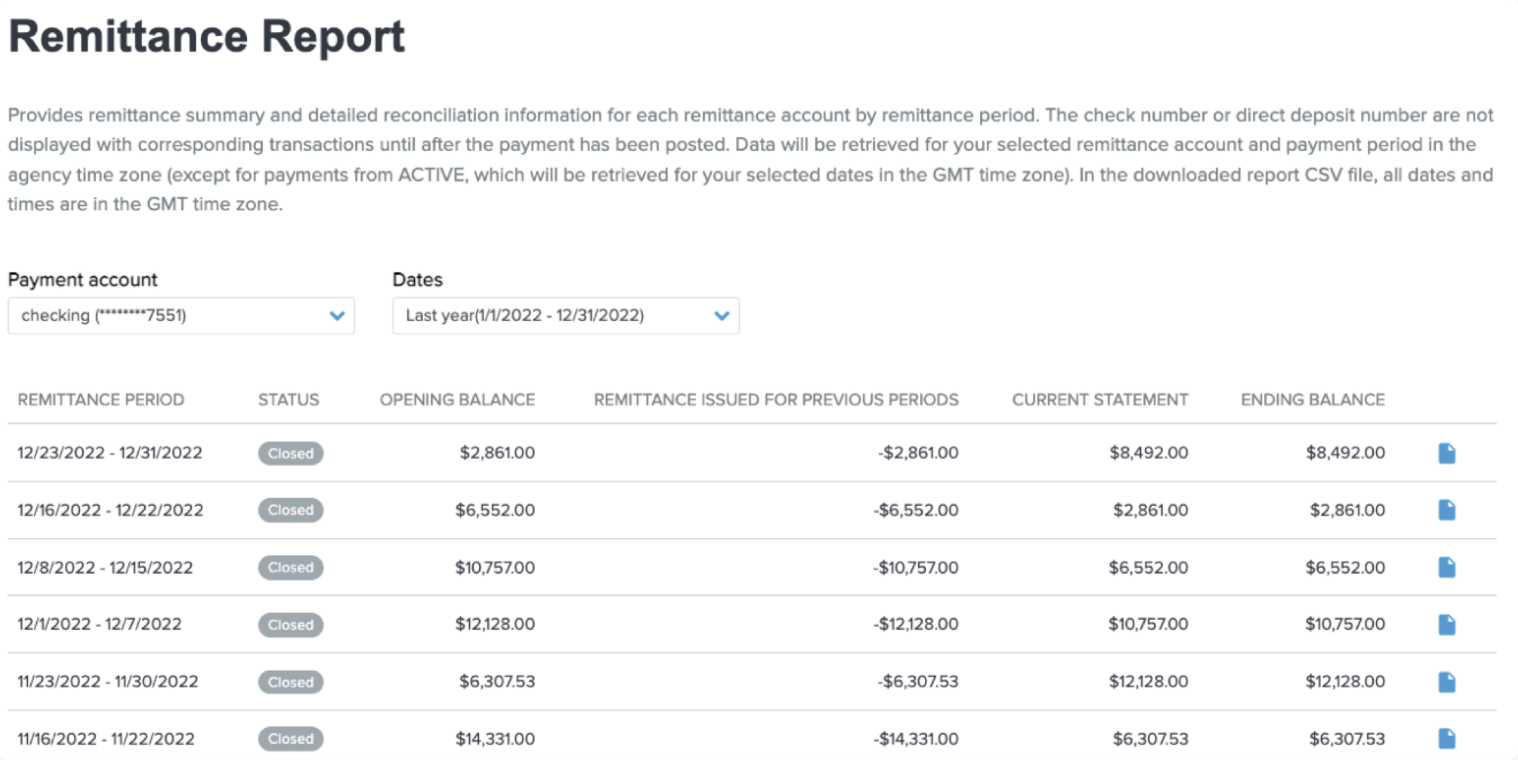
Task: Select the 11/16/2022 - 11/22/2022 remittance period
Action: (106, 740)
